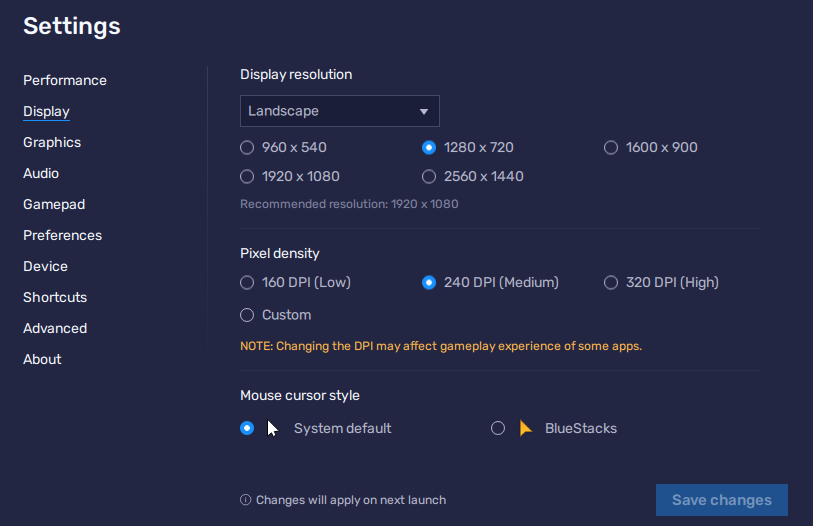Open the About section
Viewport: 813px width, 526px height.
click(x=42, y=359)
